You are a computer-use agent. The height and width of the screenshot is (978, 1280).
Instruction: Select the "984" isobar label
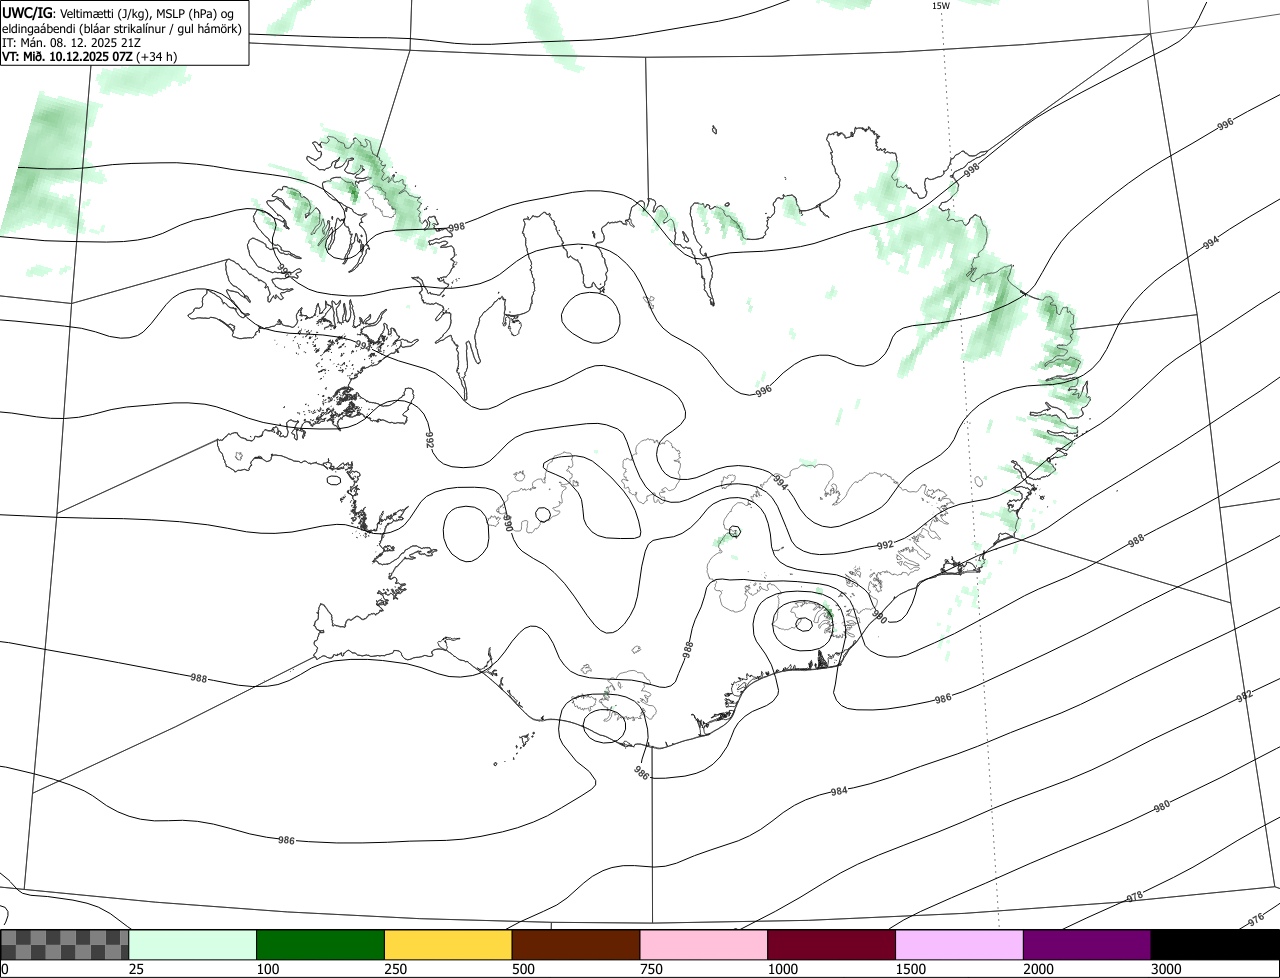tap(839, 791)
